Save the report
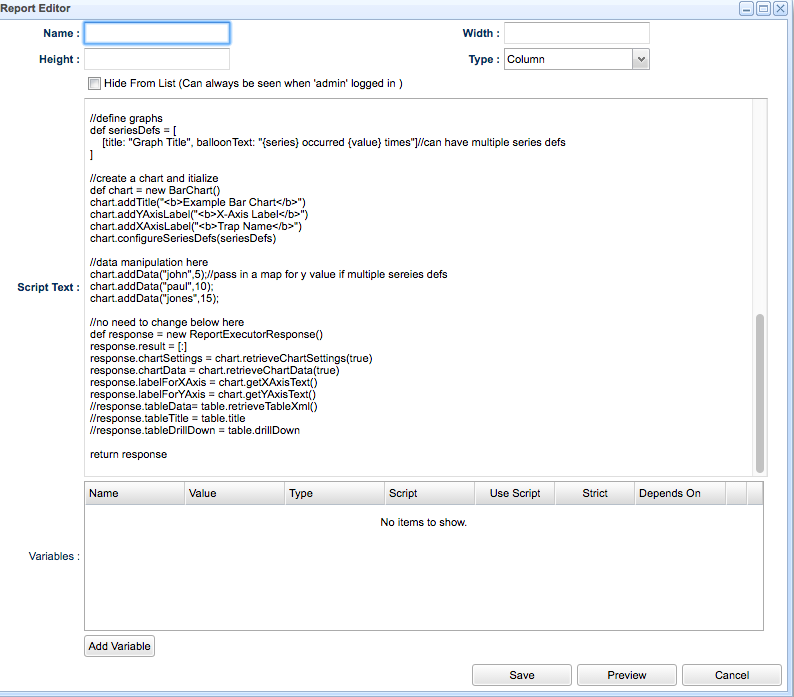 tap(521, 675)
